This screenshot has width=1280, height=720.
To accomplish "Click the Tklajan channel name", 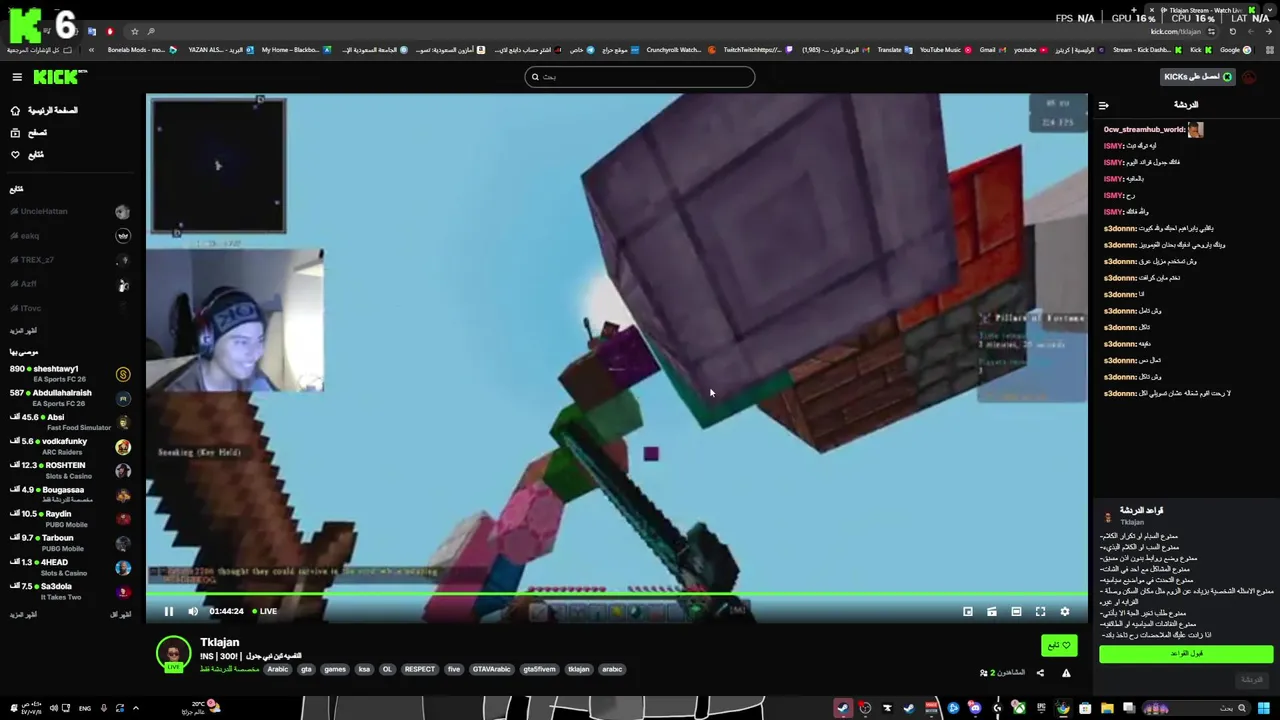I will [x=220, y=642].
